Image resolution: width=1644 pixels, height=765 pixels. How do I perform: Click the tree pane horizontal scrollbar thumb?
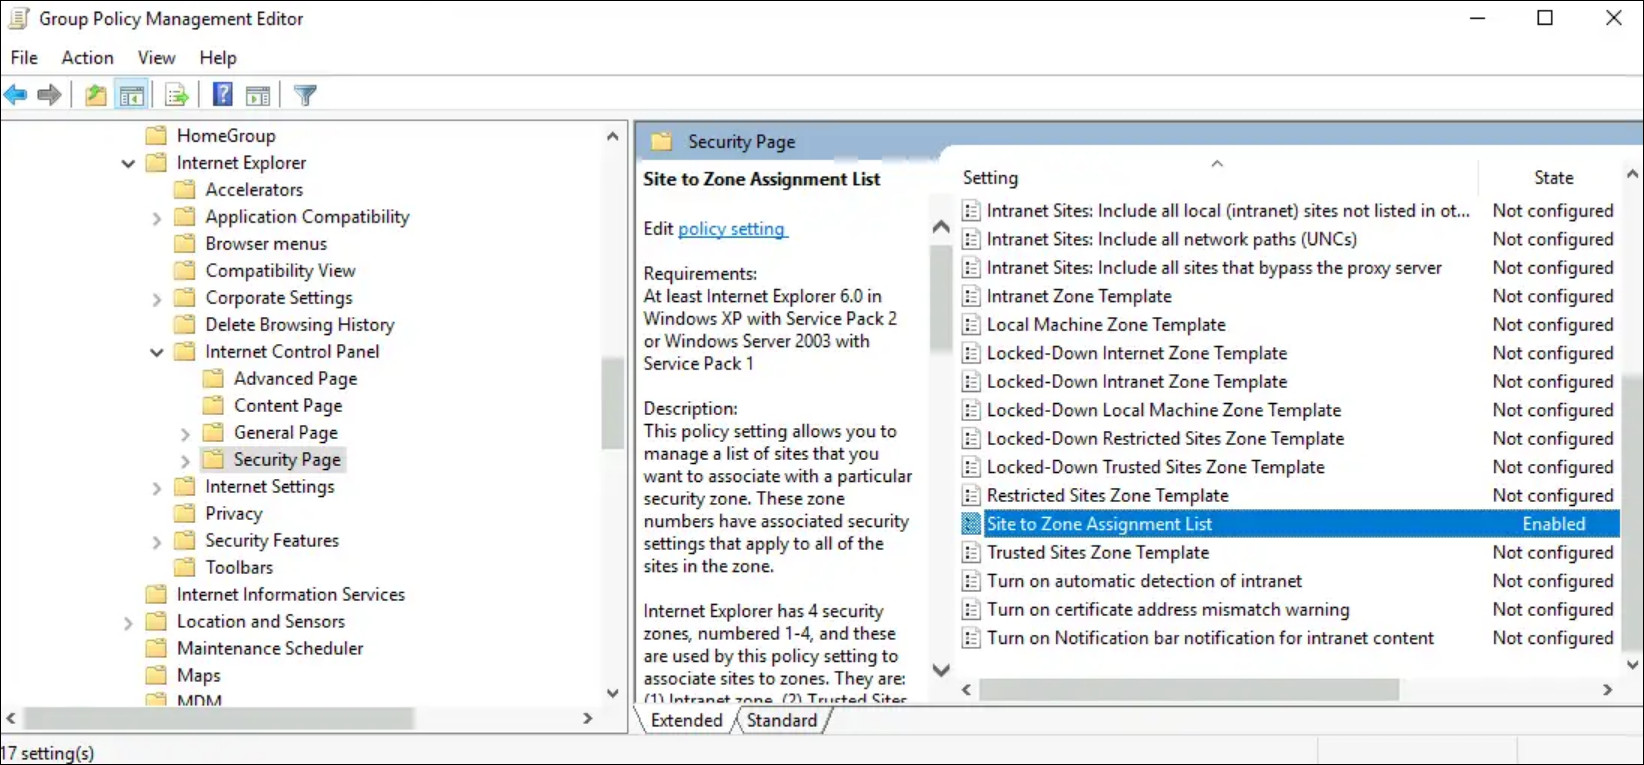(220, 718)
